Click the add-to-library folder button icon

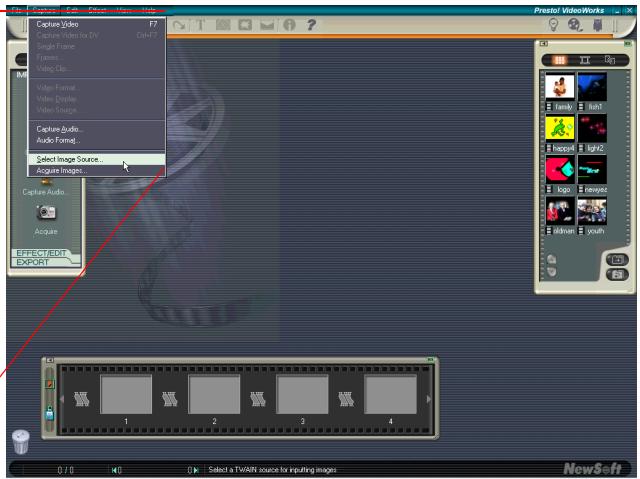pos(617,259)
